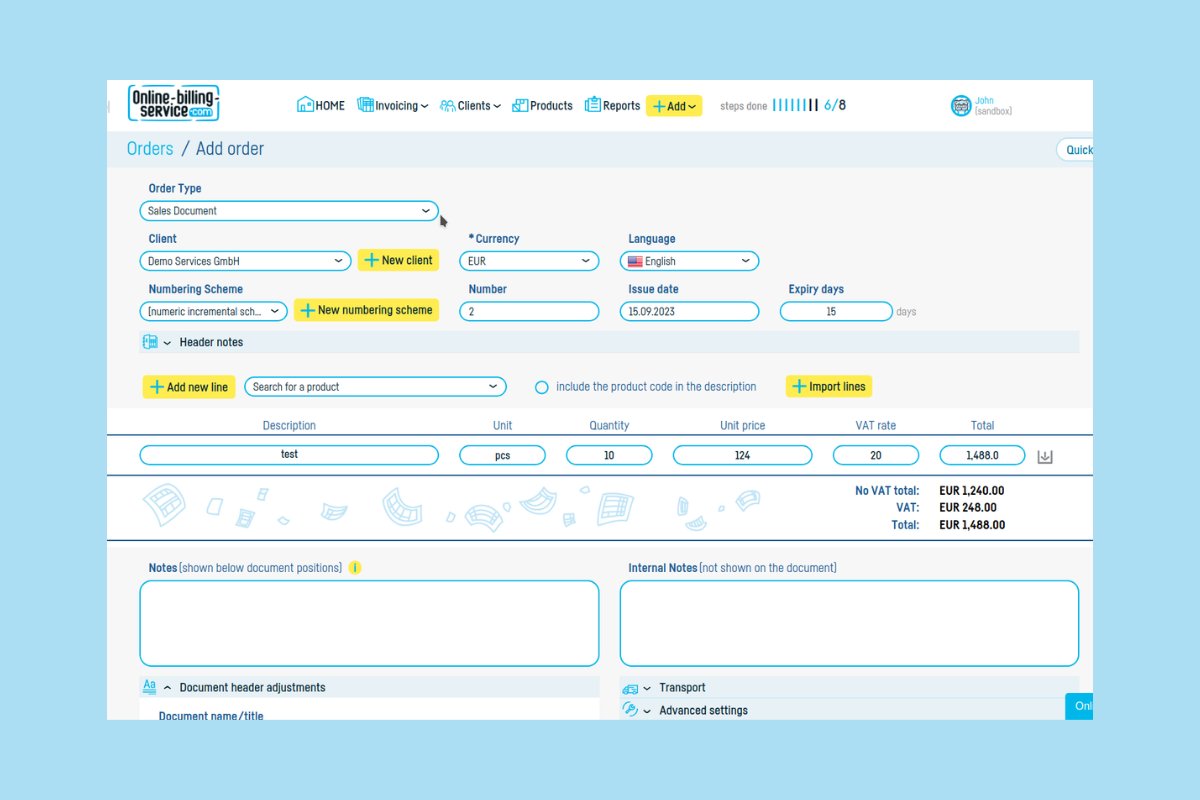Click the Issue date input field
Viewport: 1200px width, 800px height.
(689, 312)
